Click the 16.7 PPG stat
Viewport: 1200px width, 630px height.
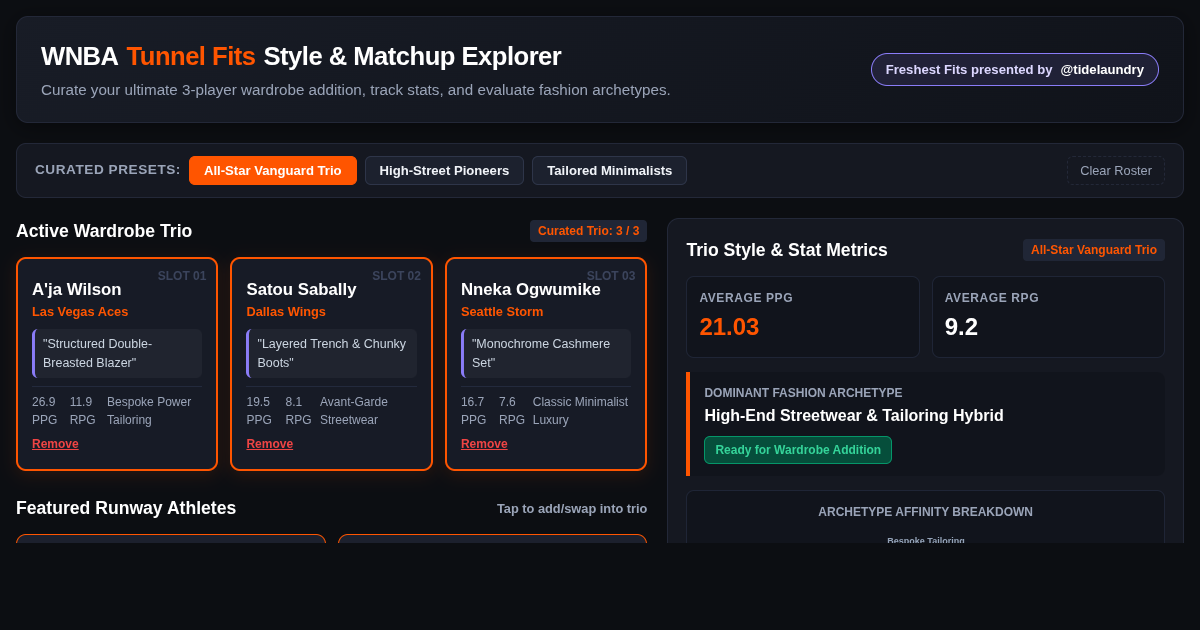[x=474, y=411]
